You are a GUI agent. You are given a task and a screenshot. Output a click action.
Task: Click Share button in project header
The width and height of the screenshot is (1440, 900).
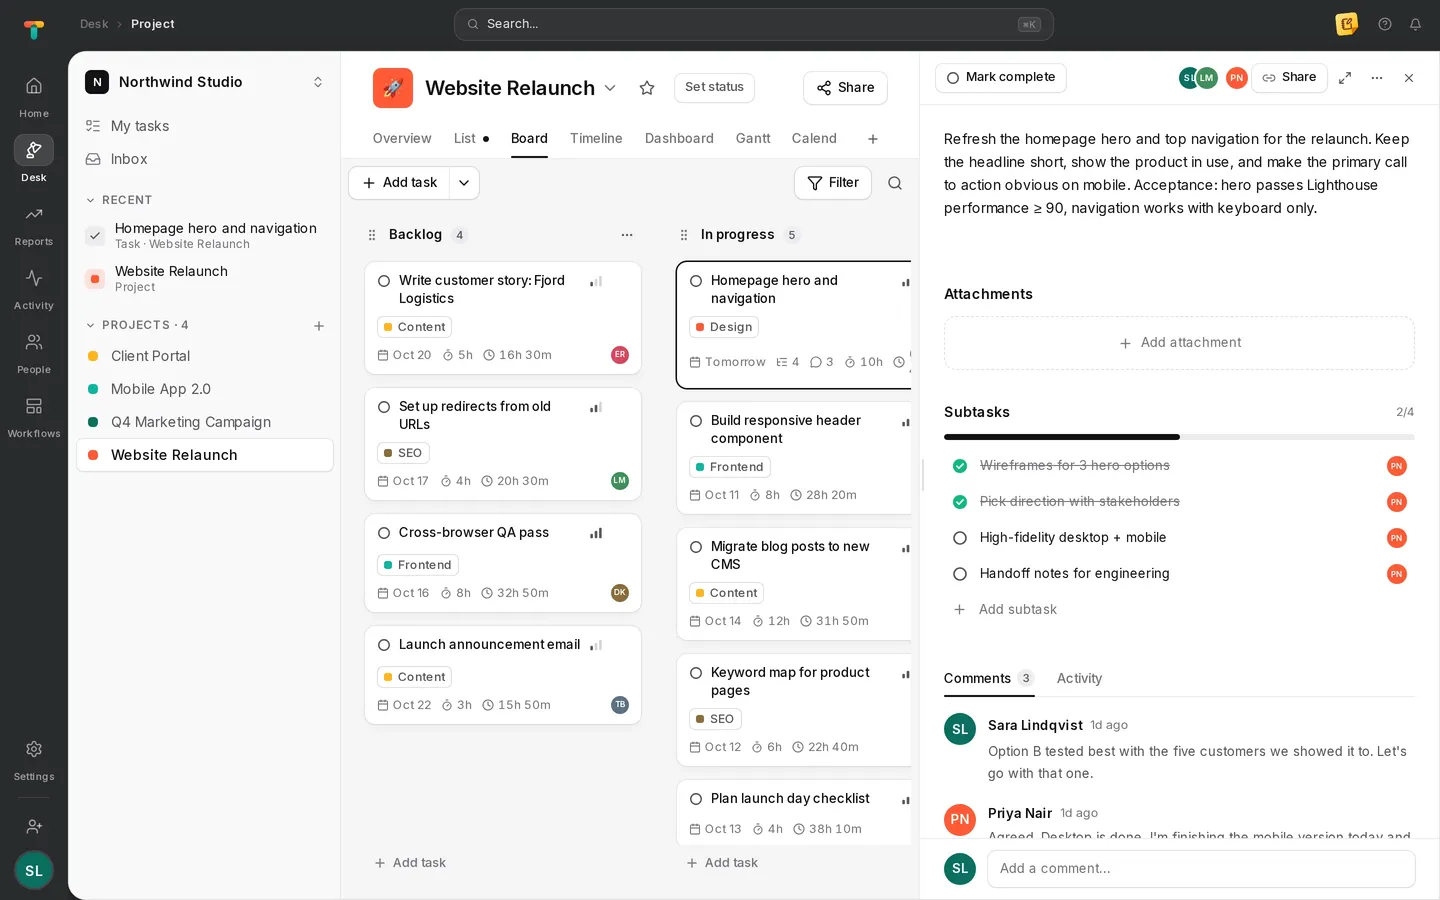pos(845,88)
